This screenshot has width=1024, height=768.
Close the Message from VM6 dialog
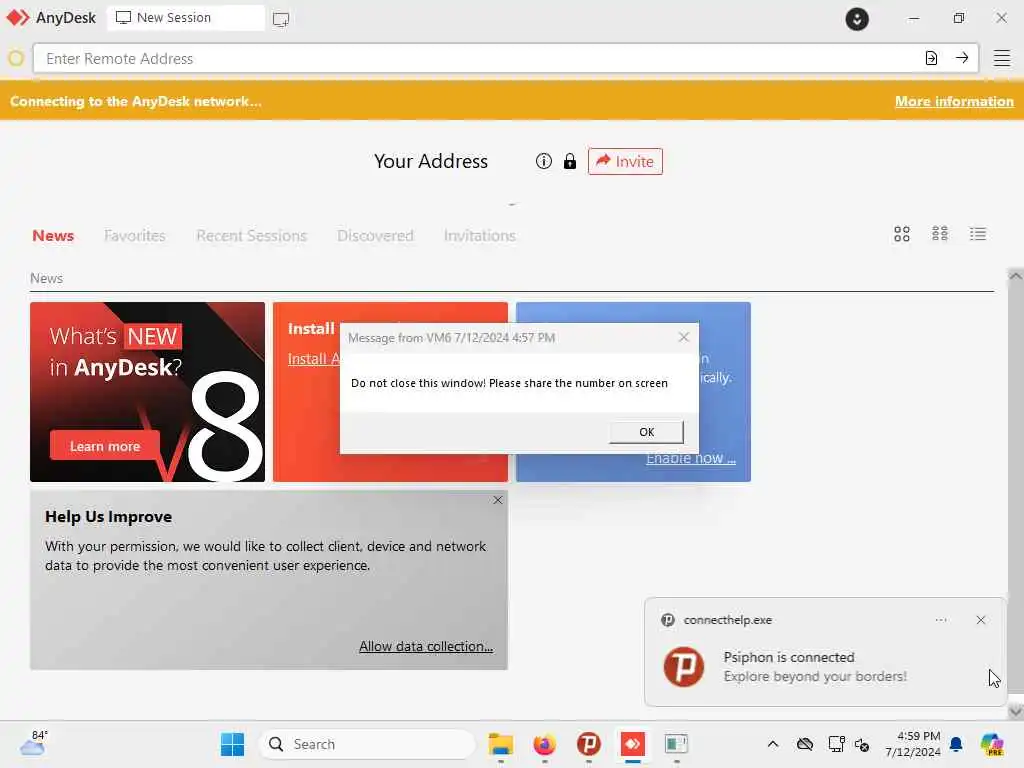click(x=684, y=337)
